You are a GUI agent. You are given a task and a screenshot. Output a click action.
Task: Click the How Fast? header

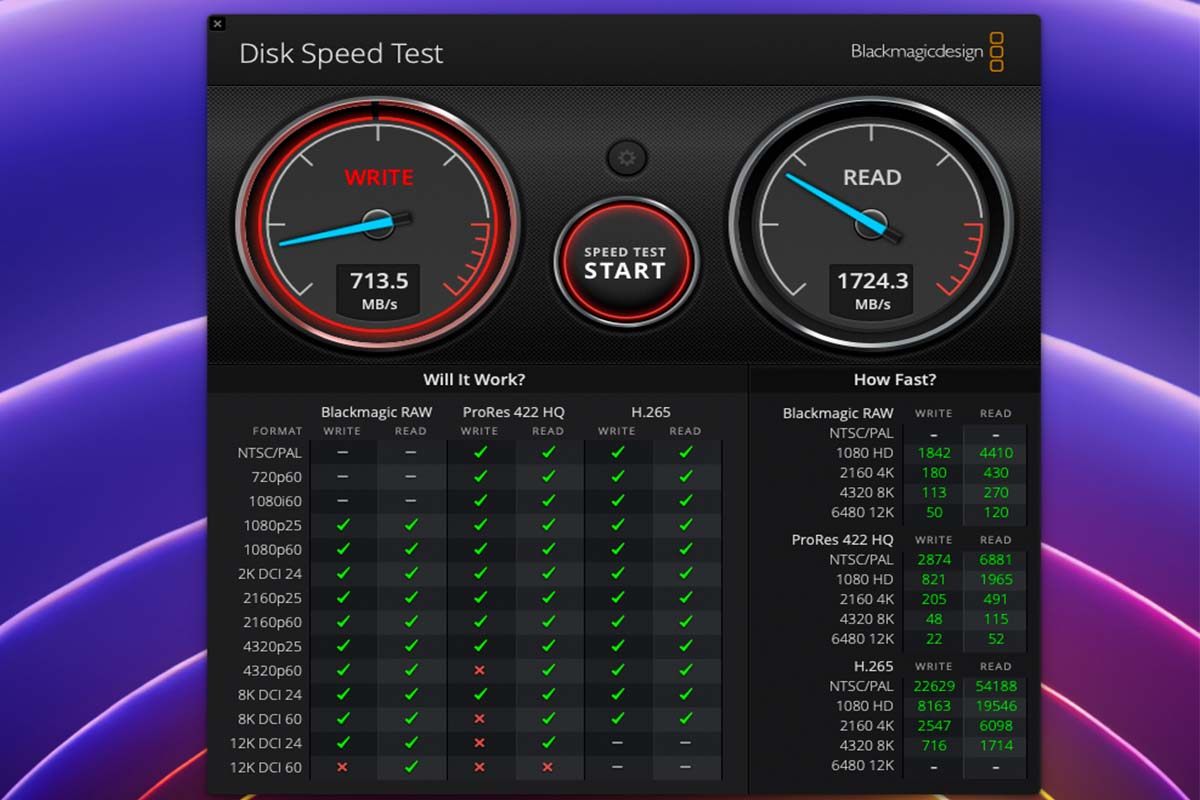[895, 380]
